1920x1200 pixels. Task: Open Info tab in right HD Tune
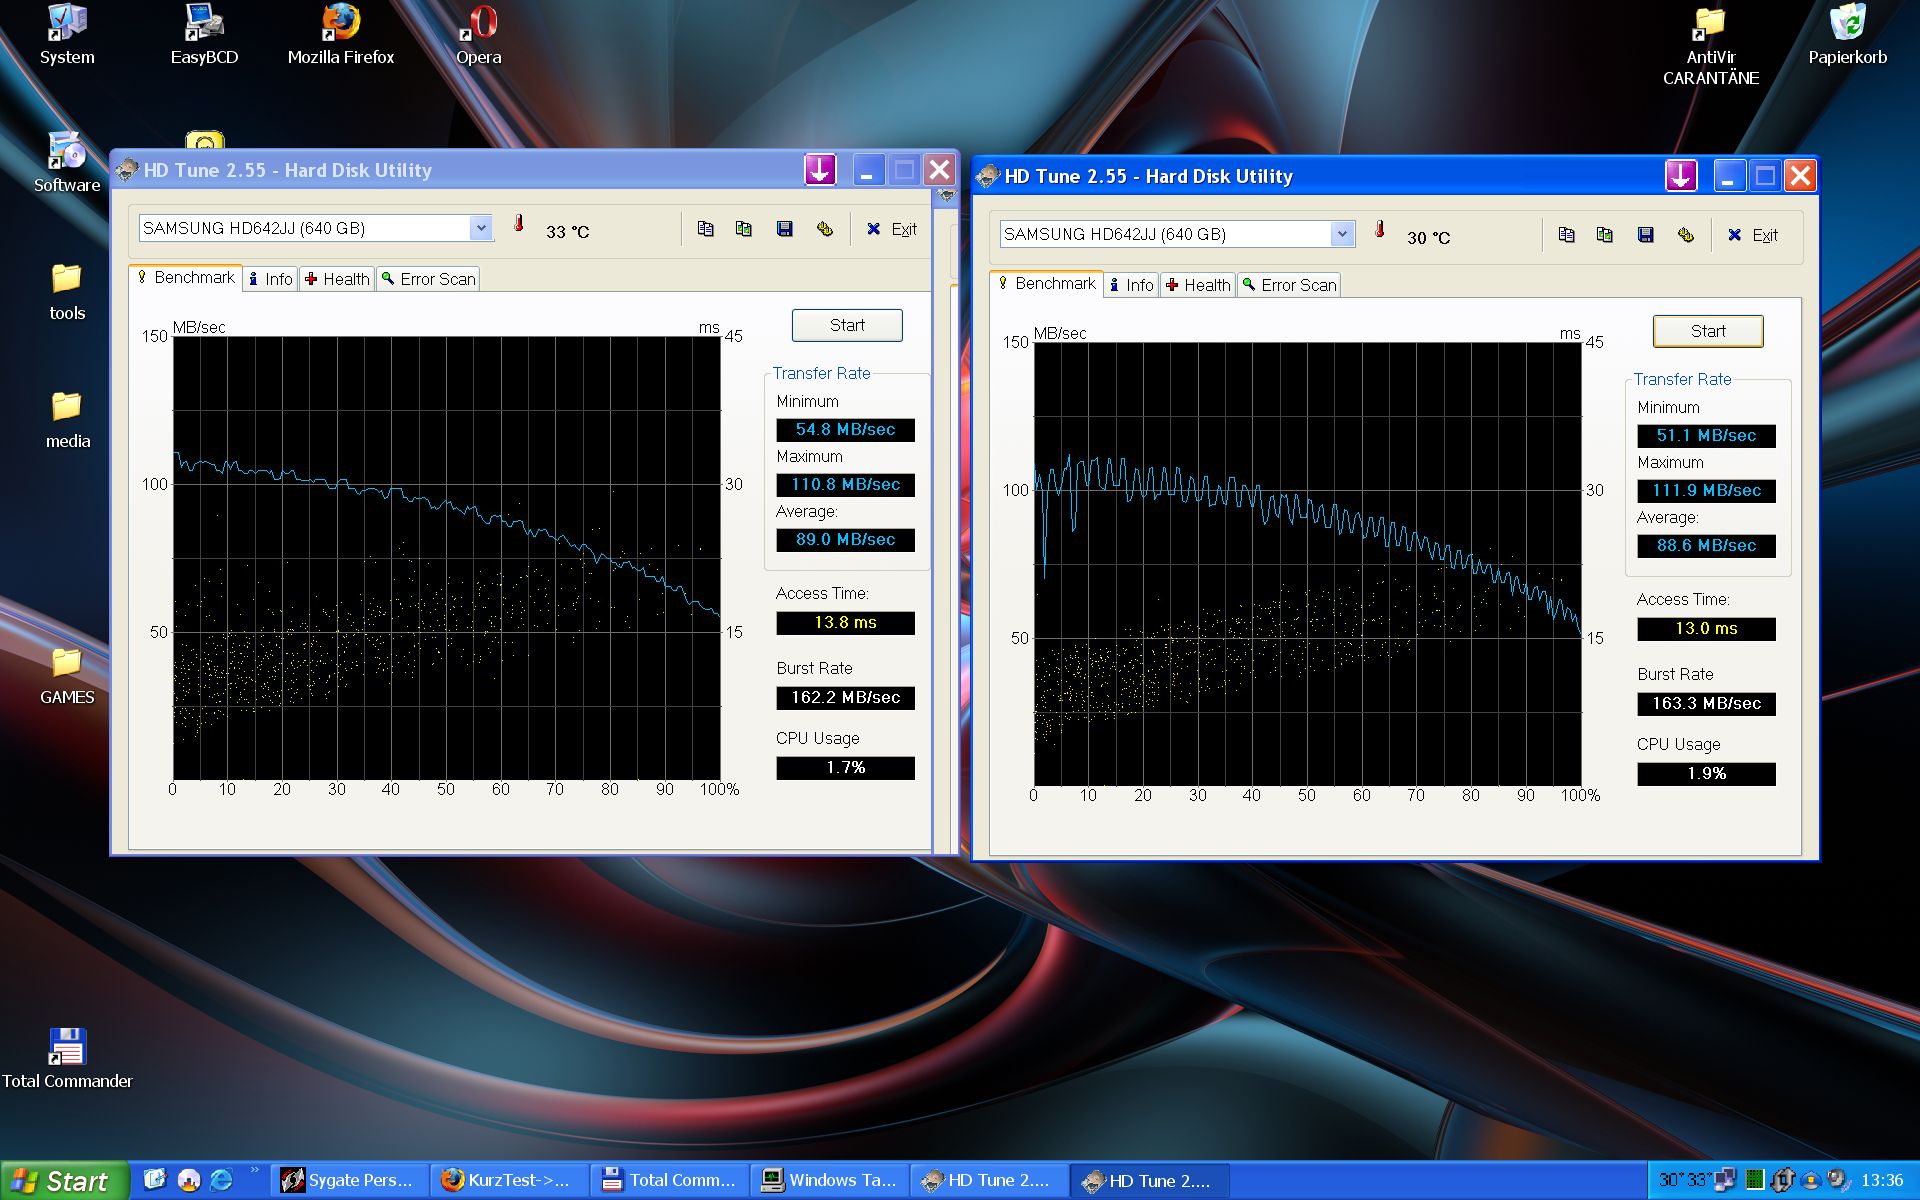tap(1131, 285)
